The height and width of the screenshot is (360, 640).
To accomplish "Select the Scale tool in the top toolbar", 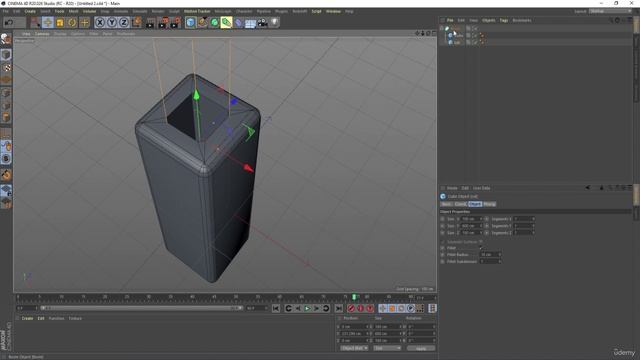I will (x=60, y=22).
